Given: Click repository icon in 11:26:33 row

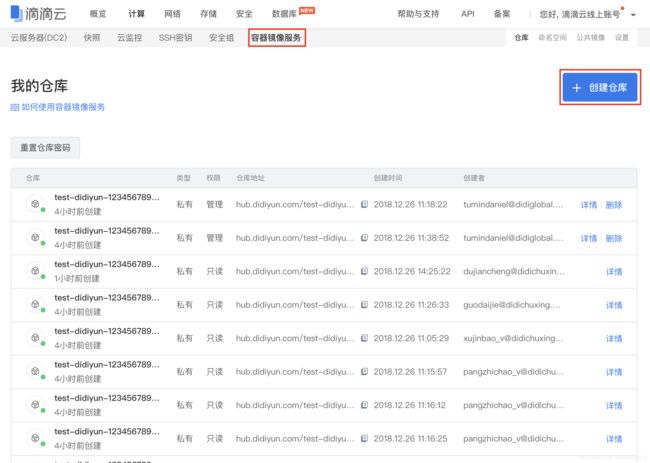Looking at the screenshot, I should [x=36, y=304].
